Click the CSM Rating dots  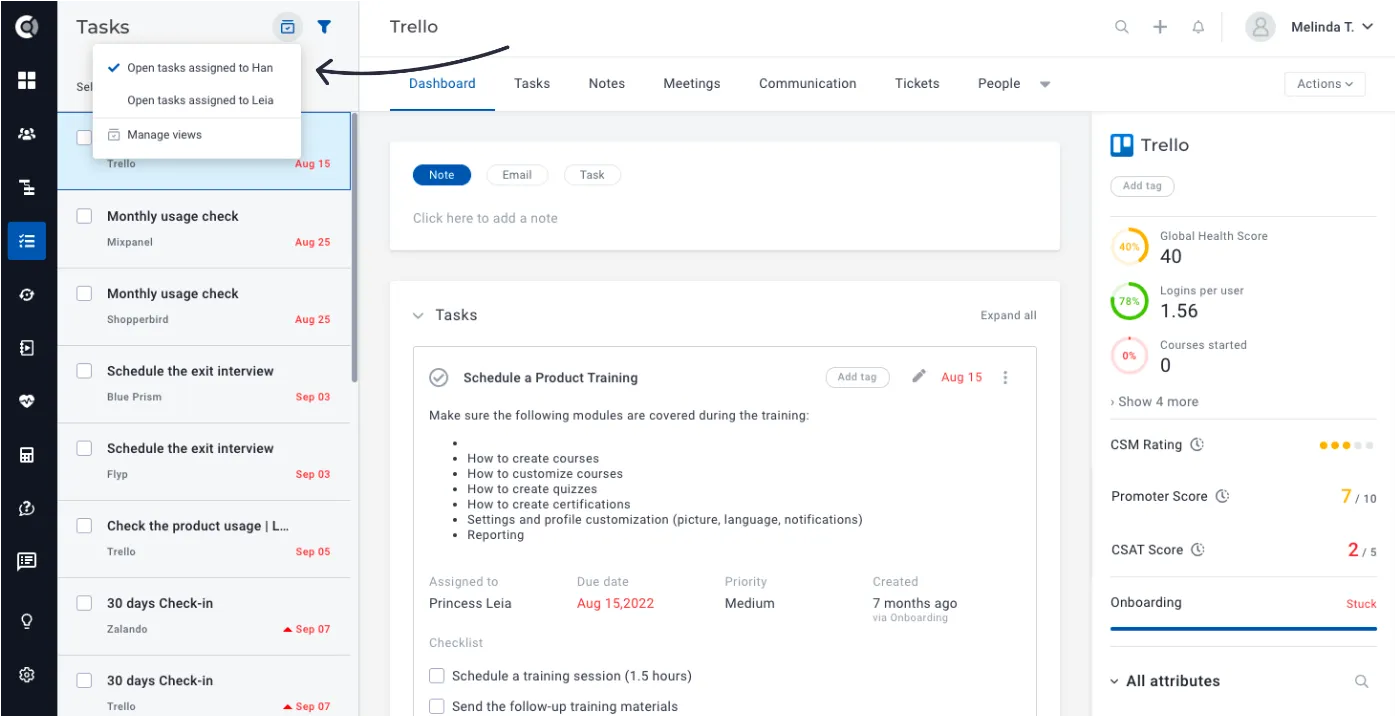[x=1347, y=445]
